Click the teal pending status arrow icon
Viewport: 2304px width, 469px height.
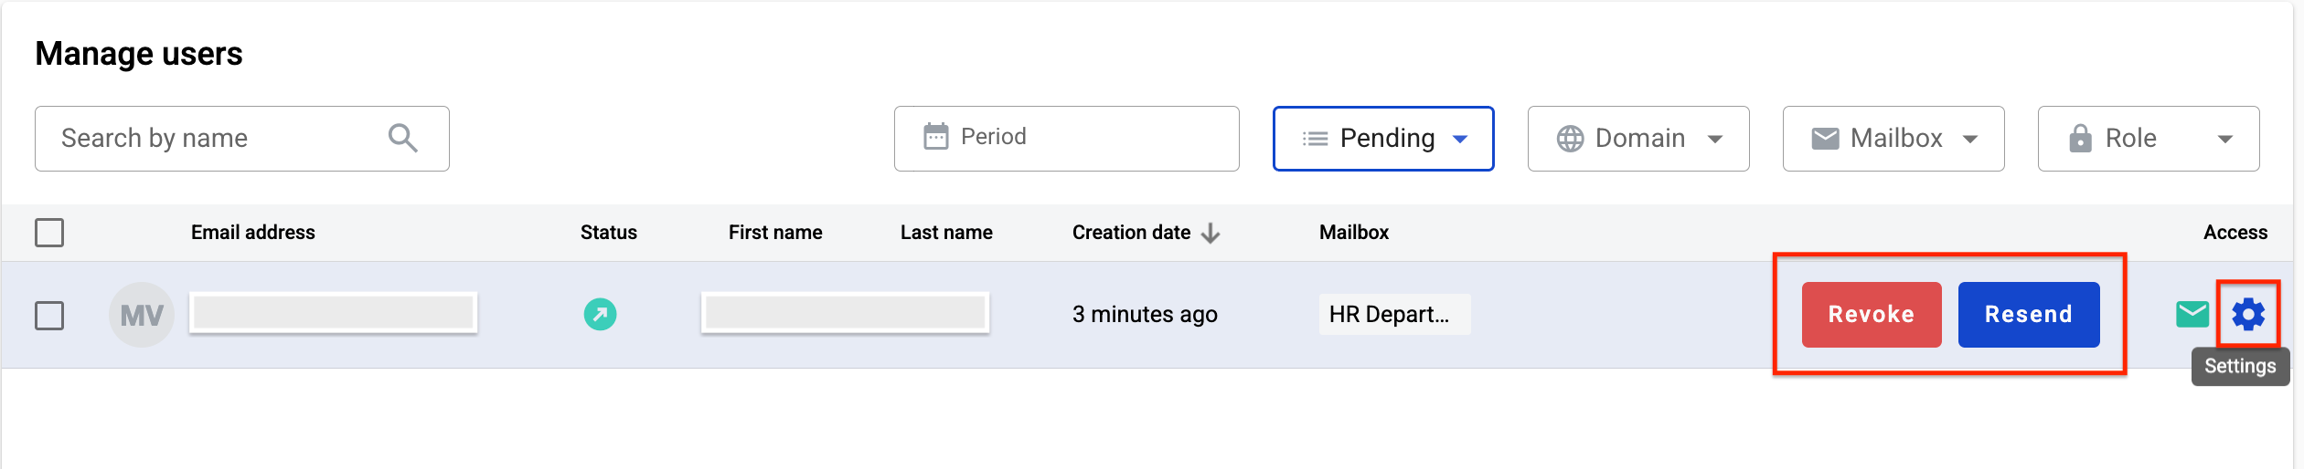click(600, 314)
